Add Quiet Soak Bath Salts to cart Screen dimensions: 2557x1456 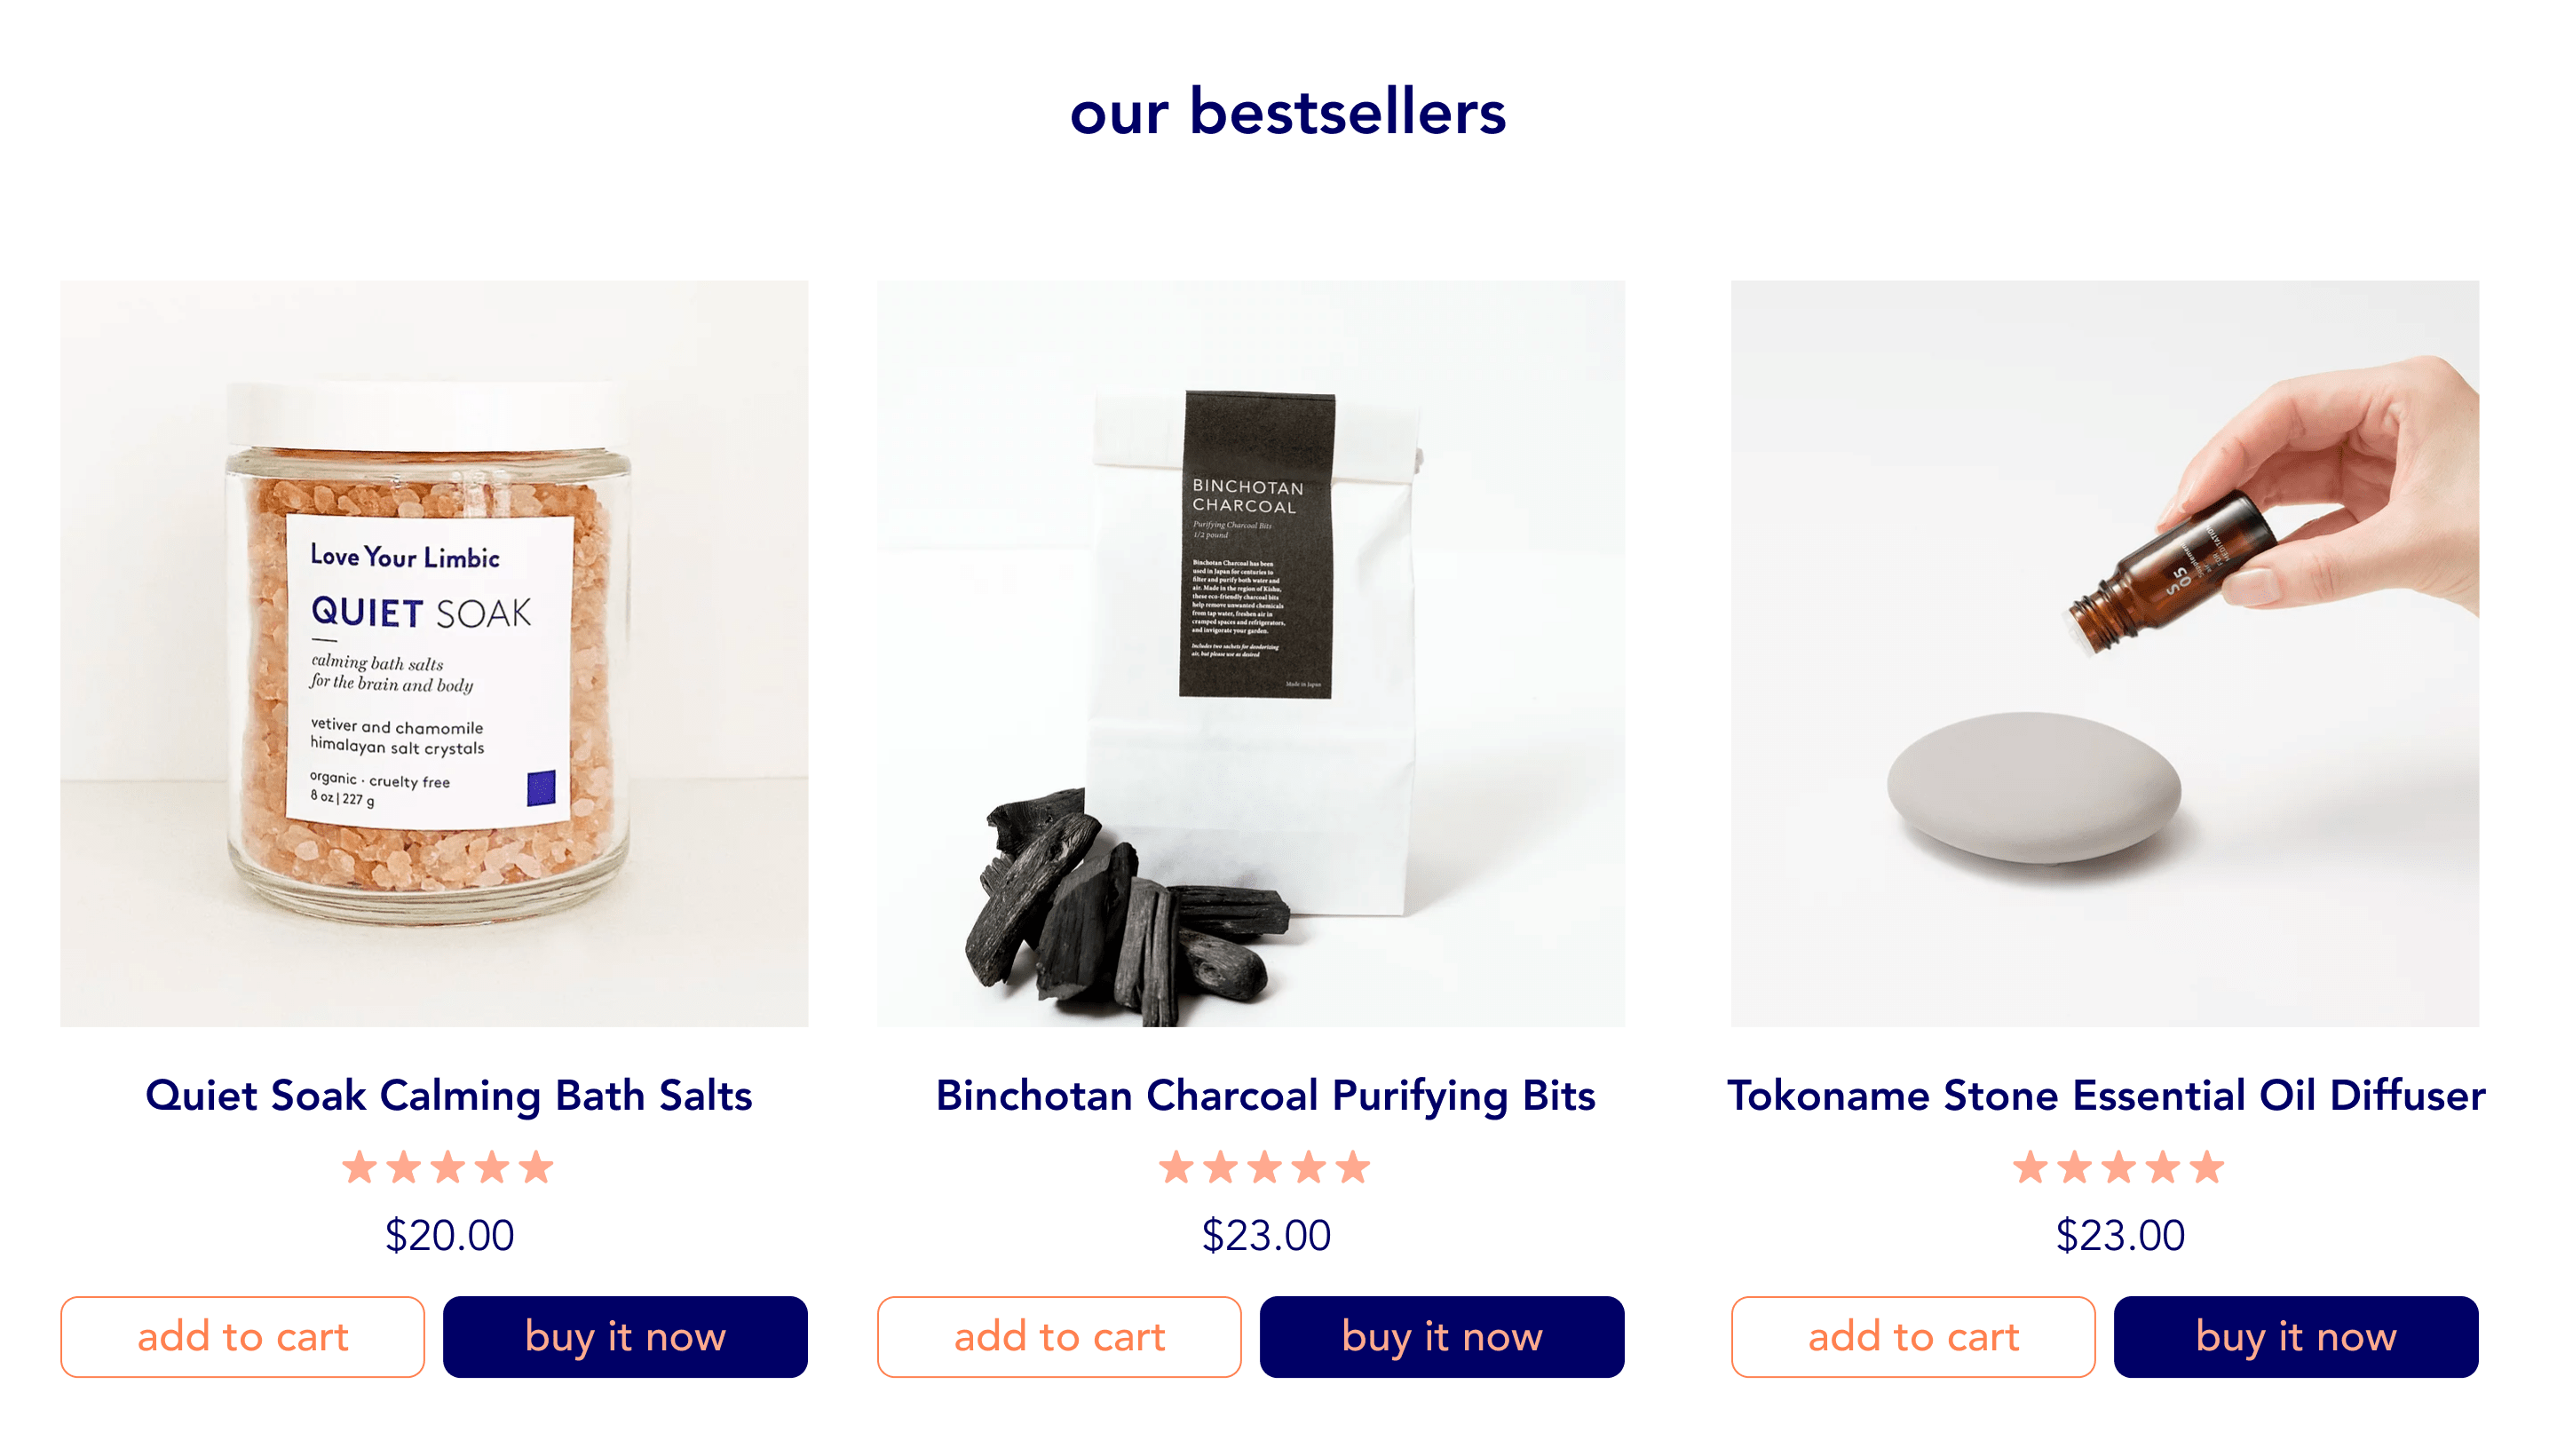tap(242, 1336)
